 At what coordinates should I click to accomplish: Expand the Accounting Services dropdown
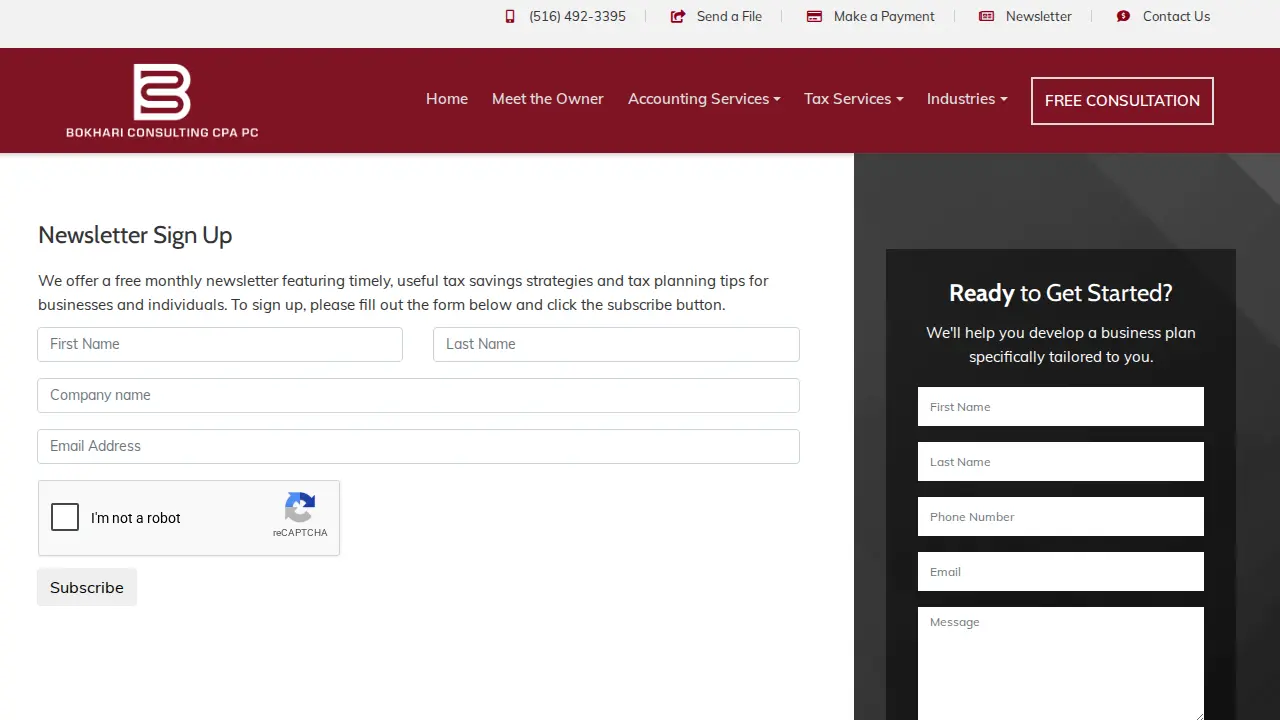[x=704, y=99]
